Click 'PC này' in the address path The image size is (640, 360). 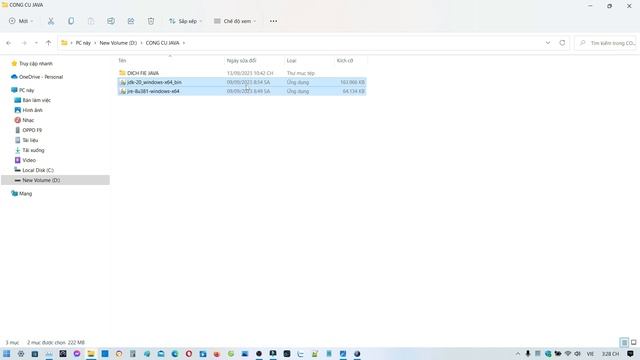[83, 43]
